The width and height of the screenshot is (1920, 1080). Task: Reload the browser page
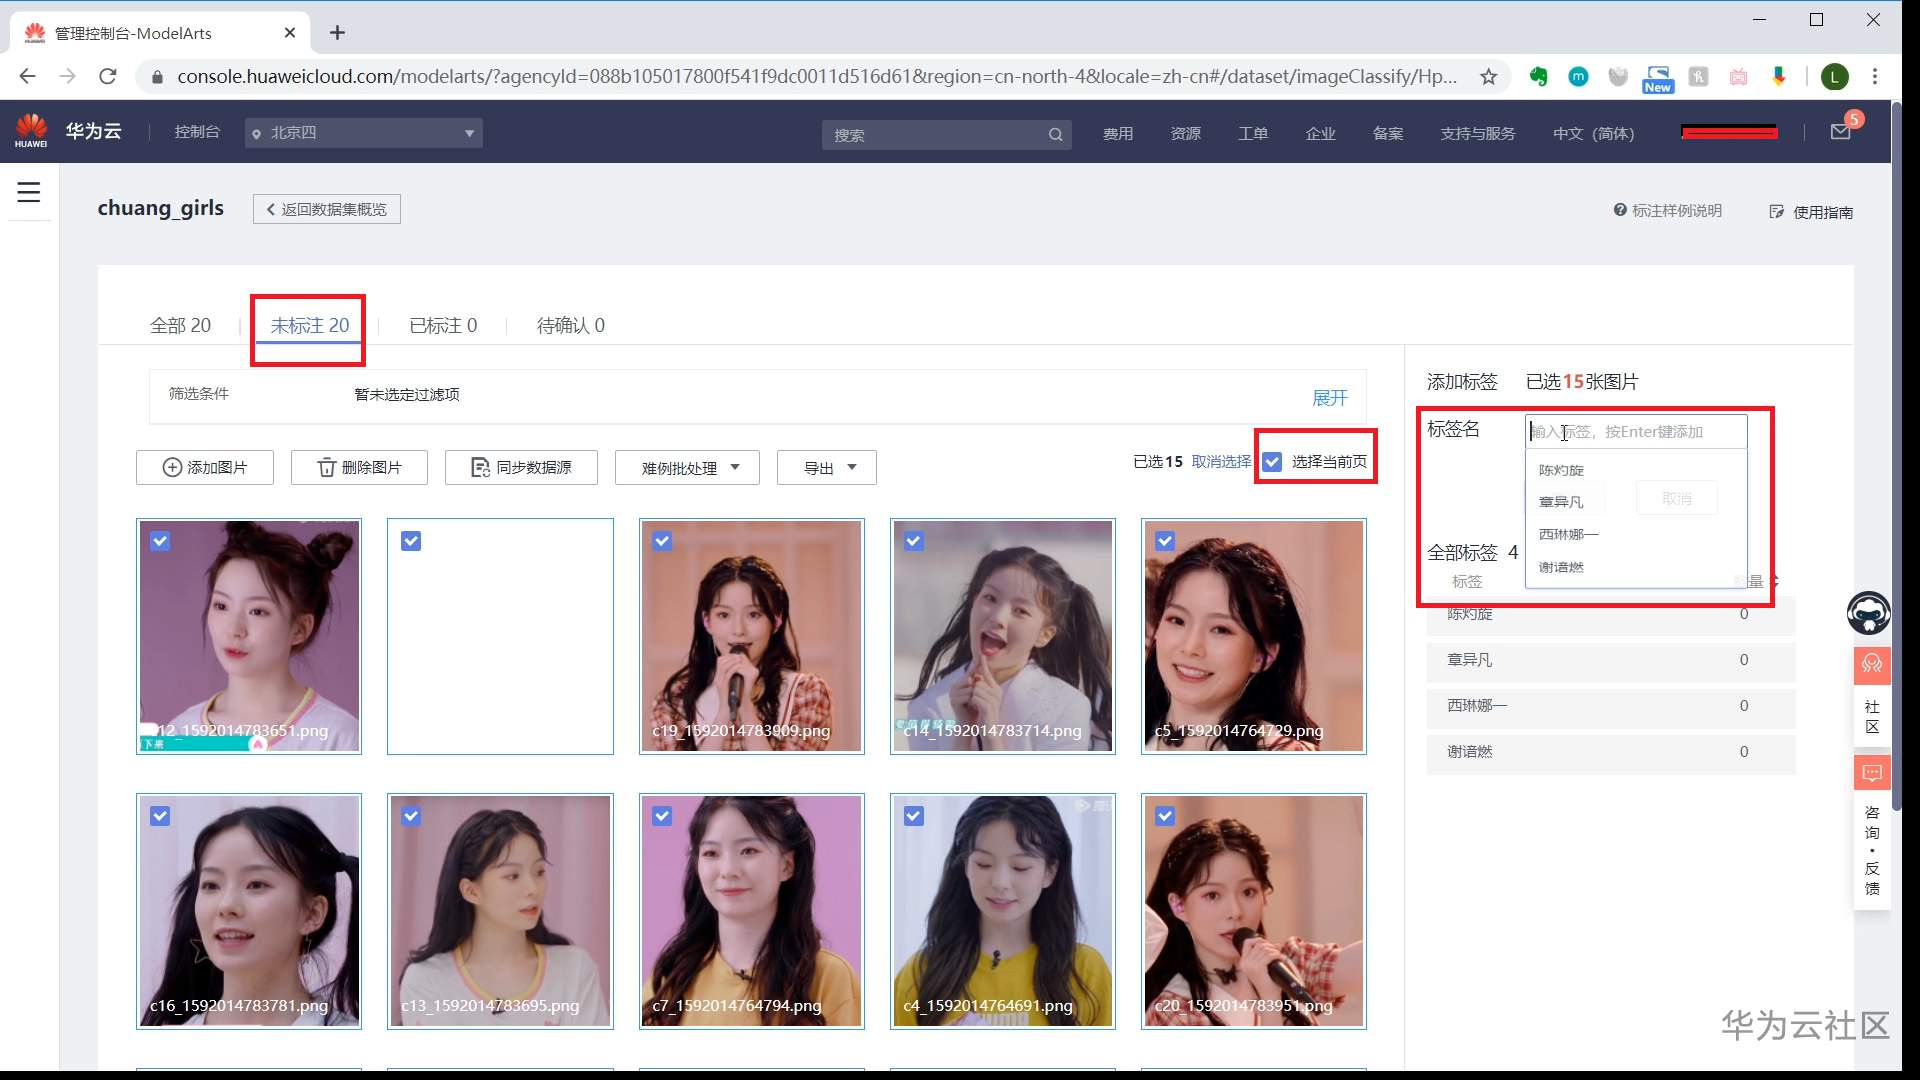(x=108, y=77)
